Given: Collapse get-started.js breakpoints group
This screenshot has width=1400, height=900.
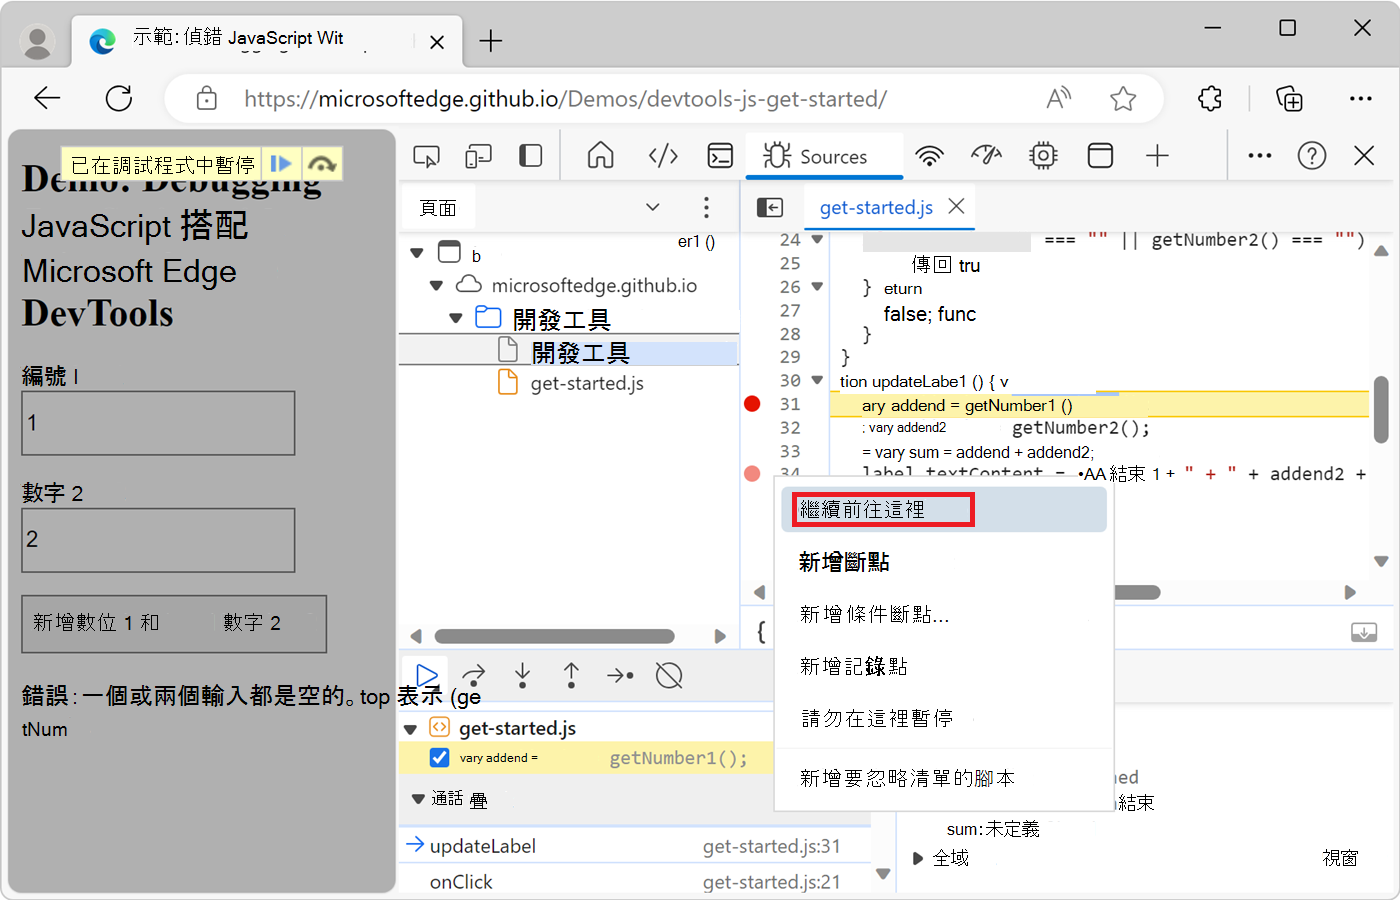Looking at the screenshot, I should [410, 729].
